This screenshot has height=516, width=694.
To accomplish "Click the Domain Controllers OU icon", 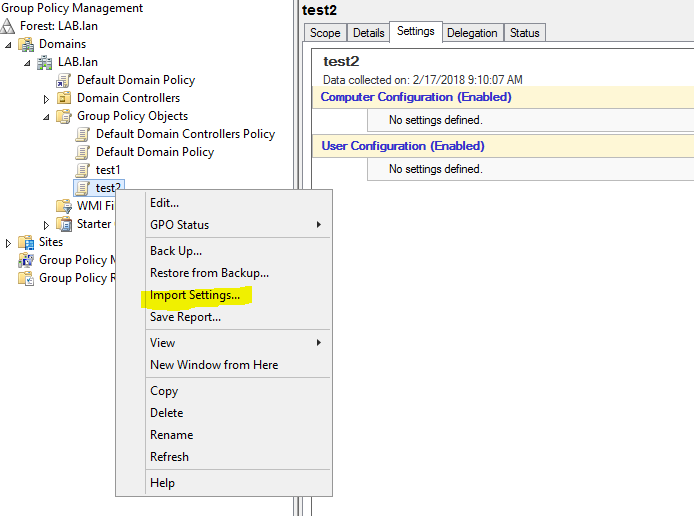I will (64, 98).
